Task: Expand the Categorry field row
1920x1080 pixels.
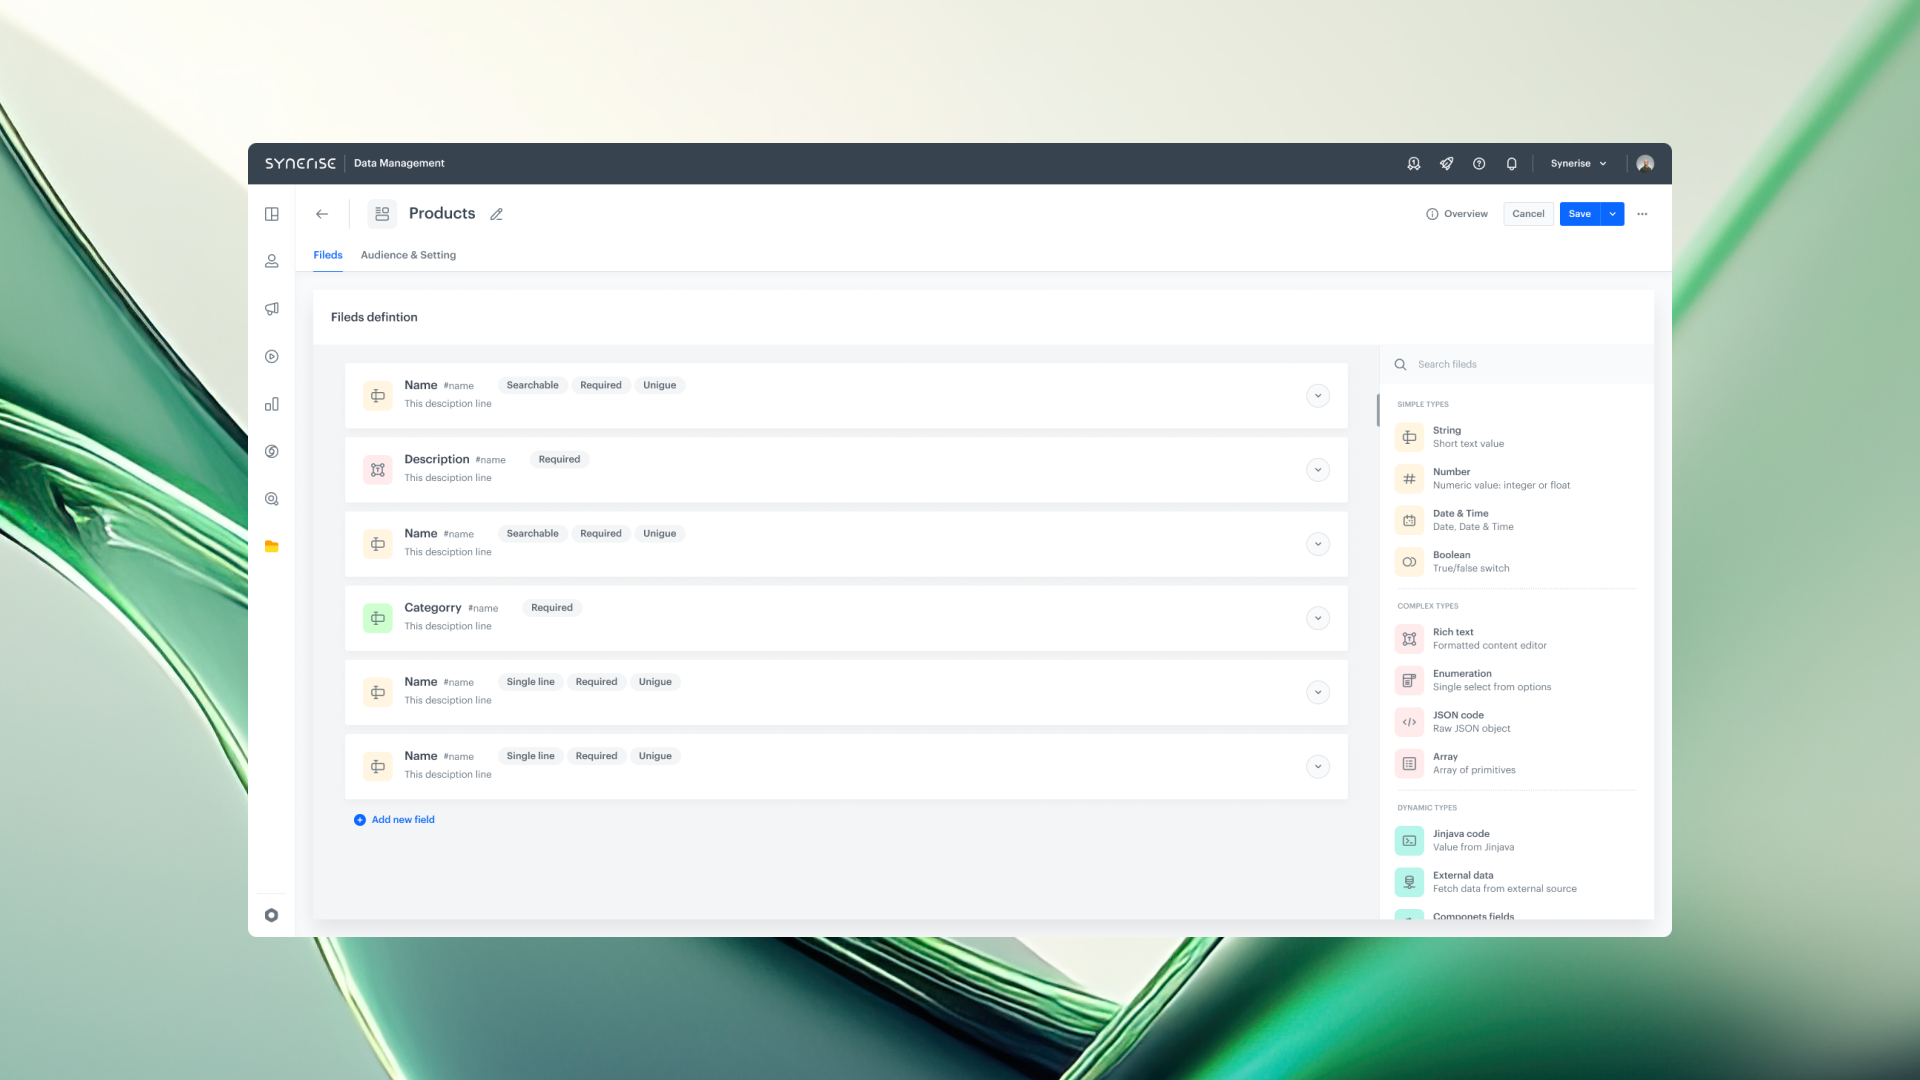Action: click(x=1318, y=618)
